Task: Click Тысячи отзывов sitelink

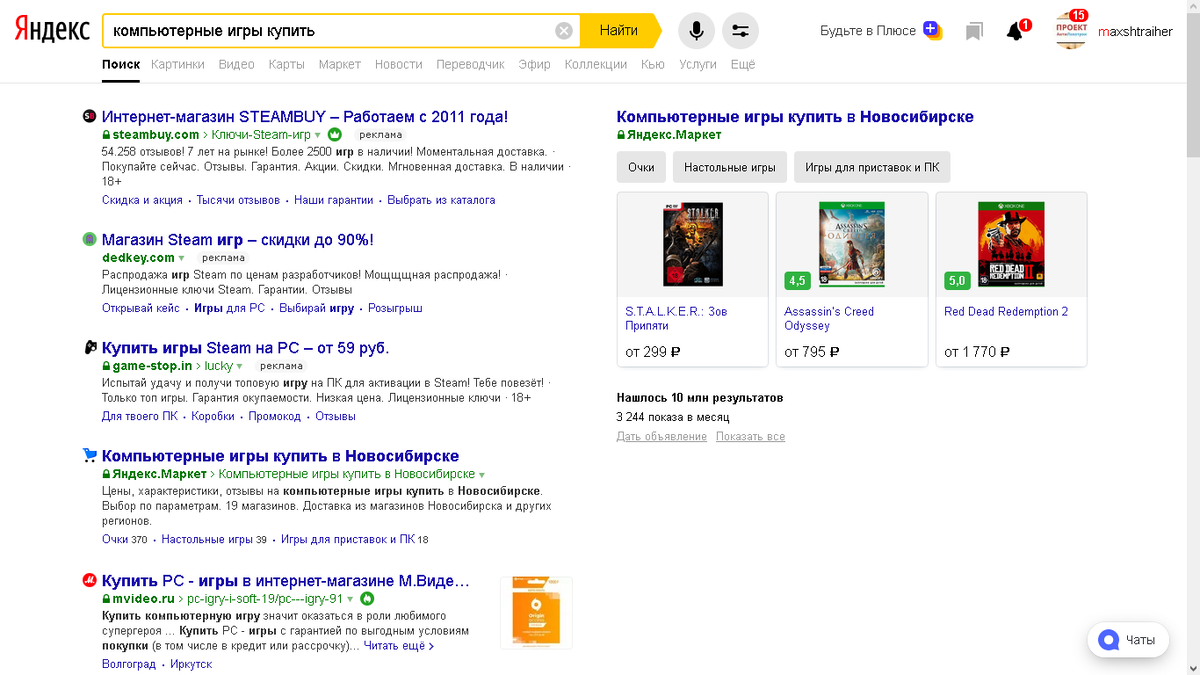Action: click(x=238, y=200)
